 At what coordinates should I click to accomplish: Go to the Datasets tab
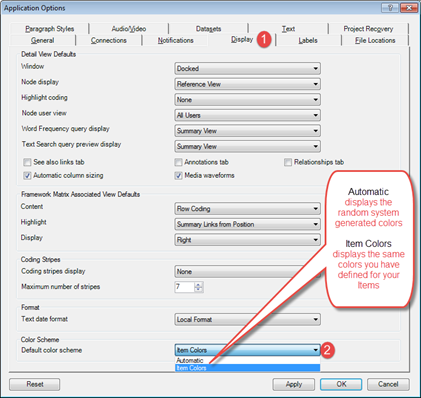click(208, 29)
